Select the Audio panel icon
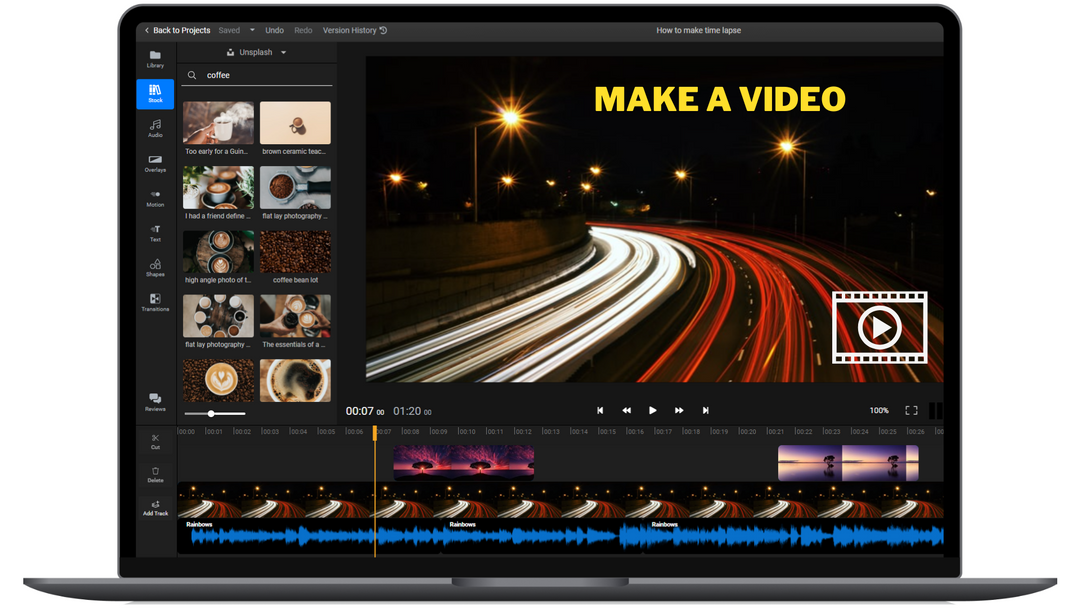 tap(155, 125)
